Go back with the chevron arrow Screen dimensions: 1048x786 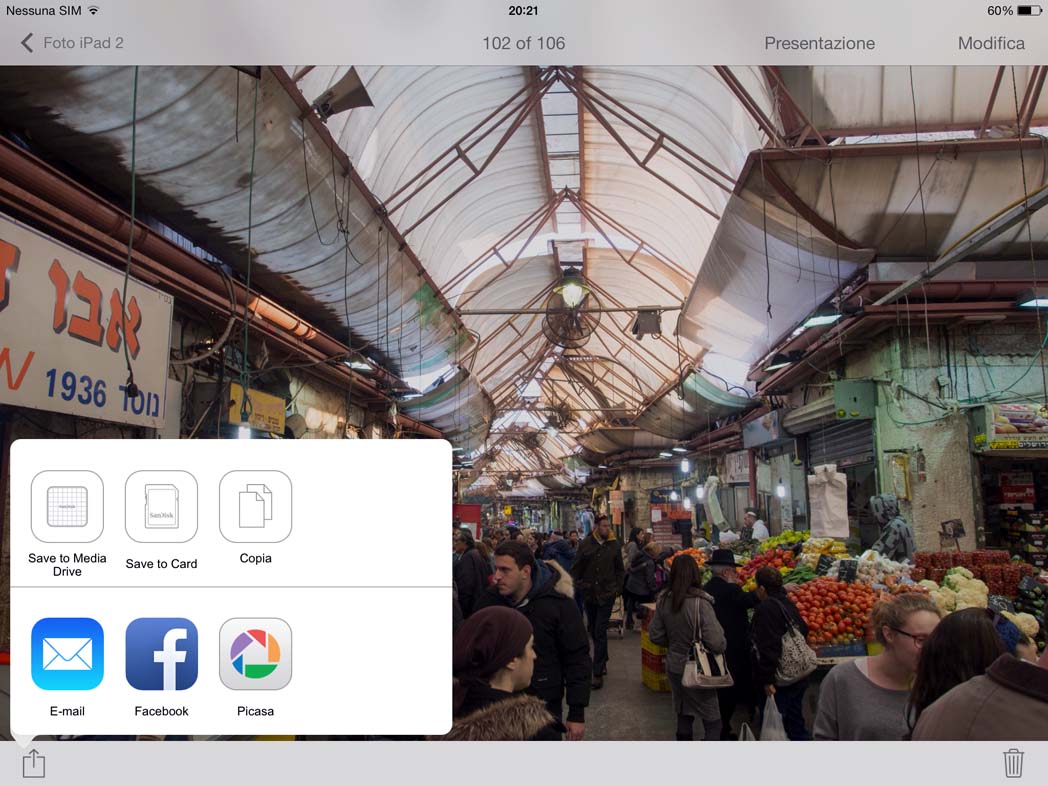click(27, 43)
